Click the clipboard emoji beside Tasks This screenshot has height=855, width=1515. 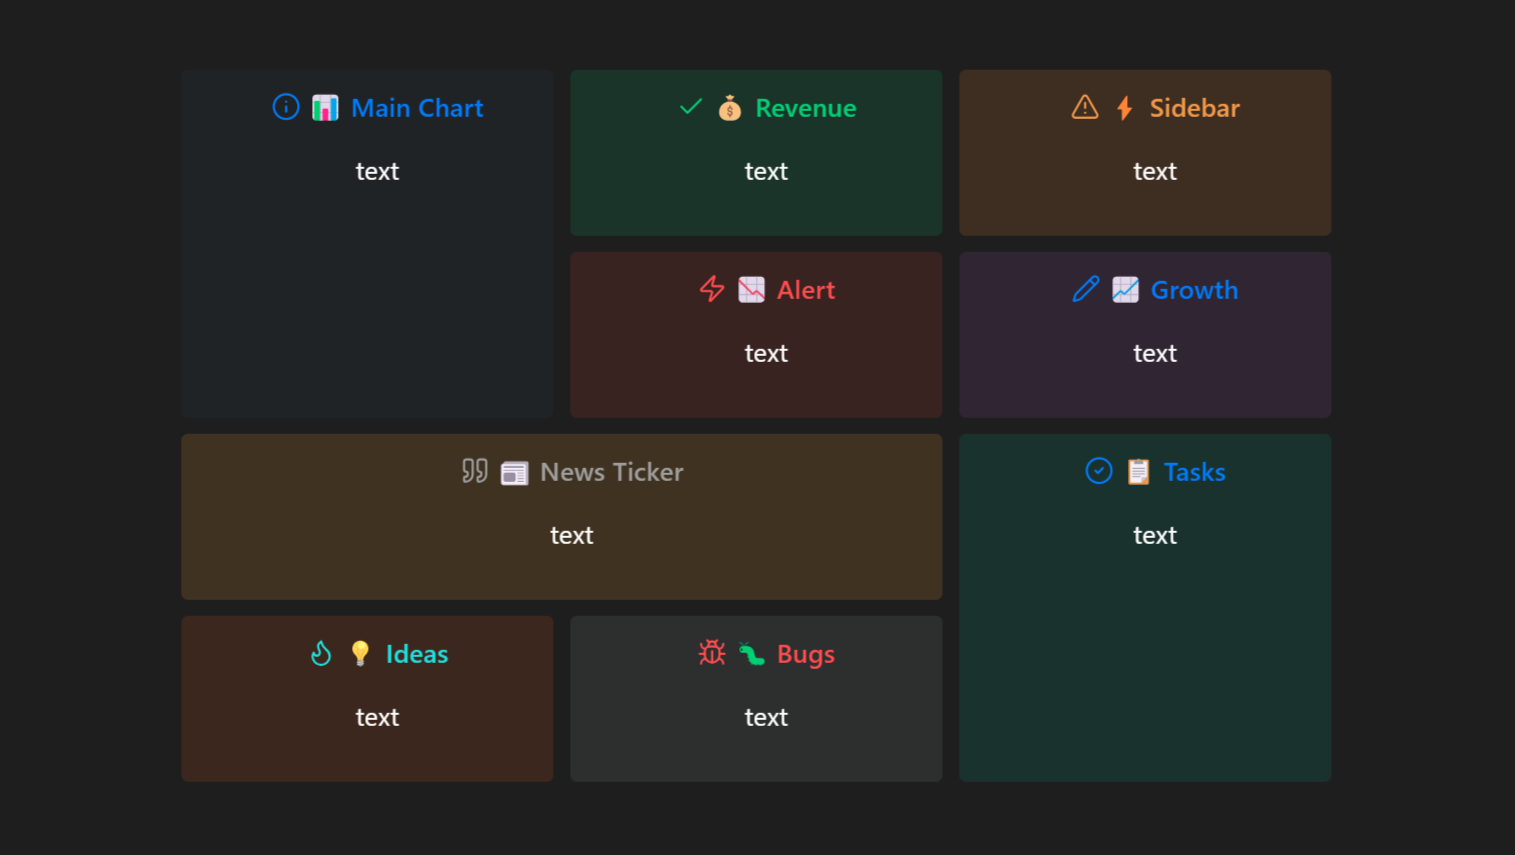[1139, 472]
